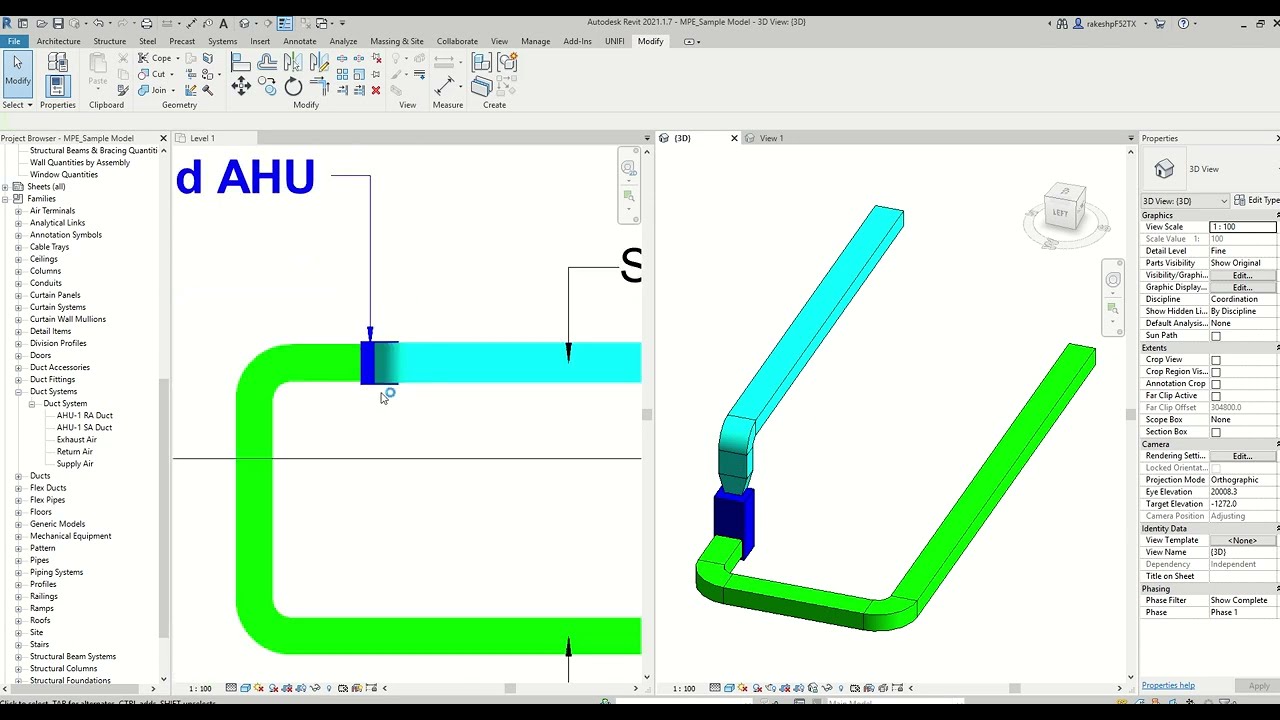Expand the Air Terminals family node
This screenshot has height=720, width=1280.
point(18,211)
